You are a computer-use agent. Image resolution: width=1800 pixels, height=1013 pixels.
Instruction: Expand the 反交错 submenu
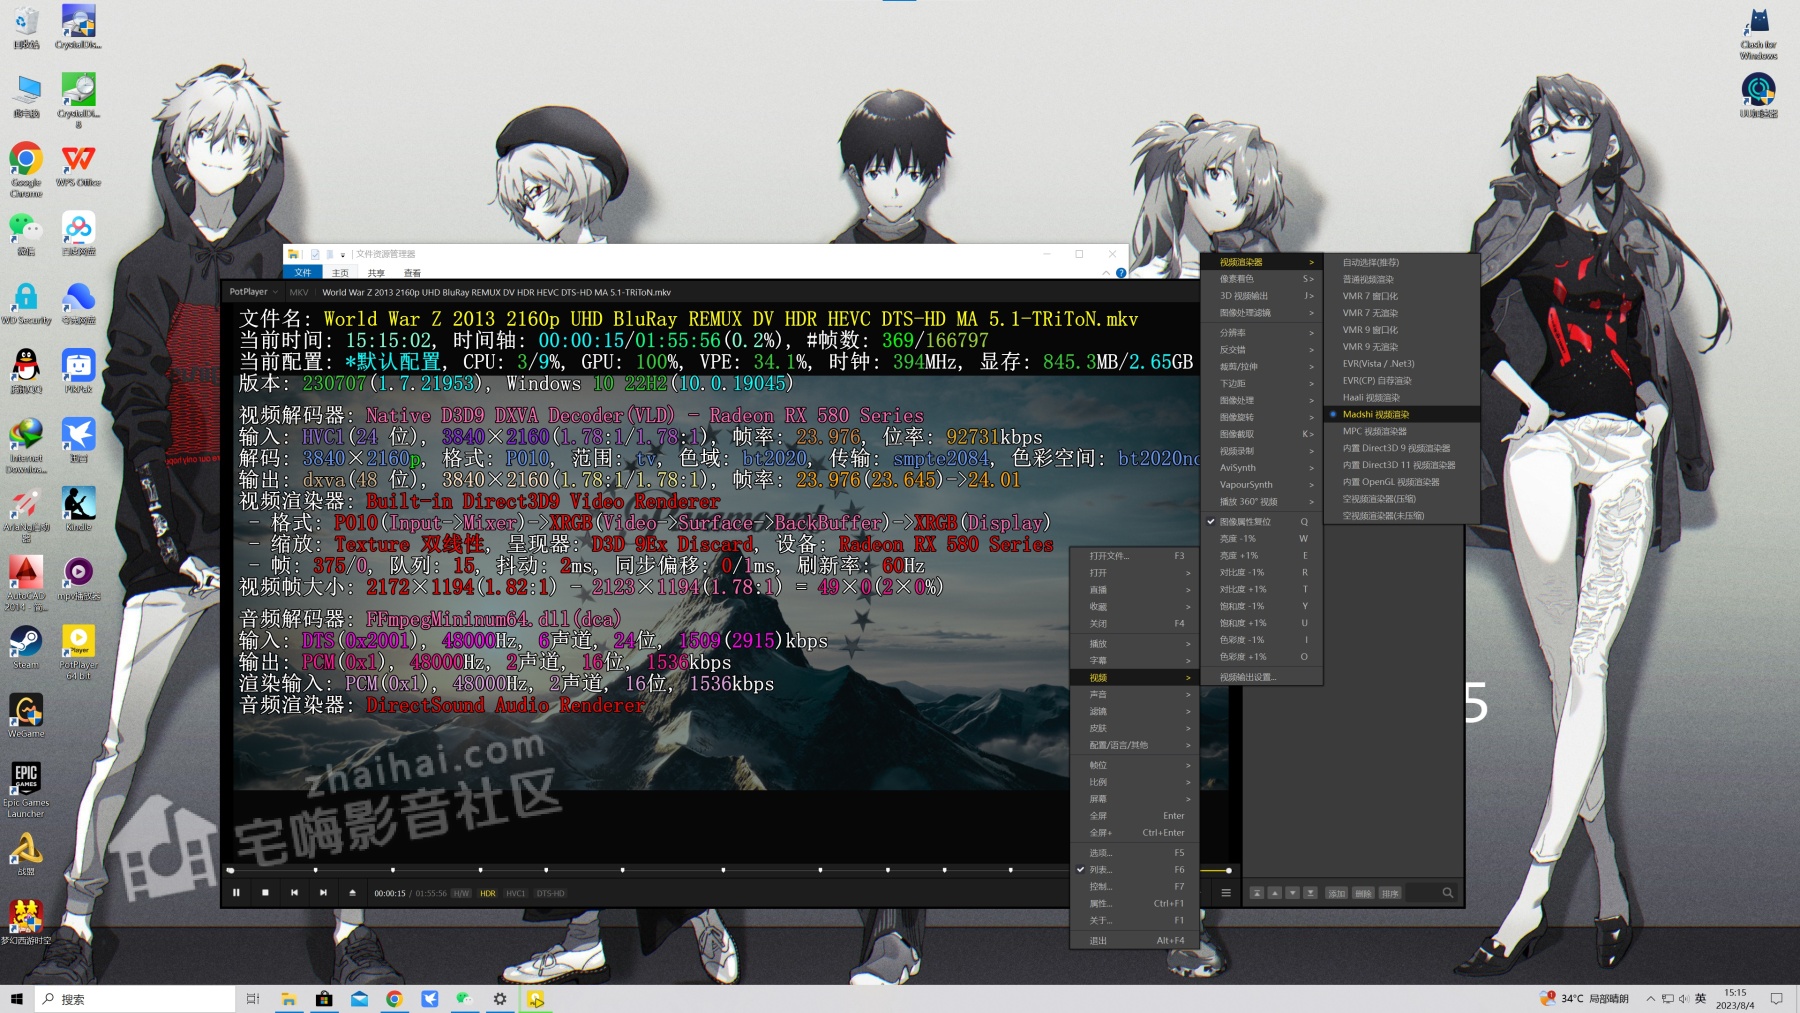(1262, 350)
